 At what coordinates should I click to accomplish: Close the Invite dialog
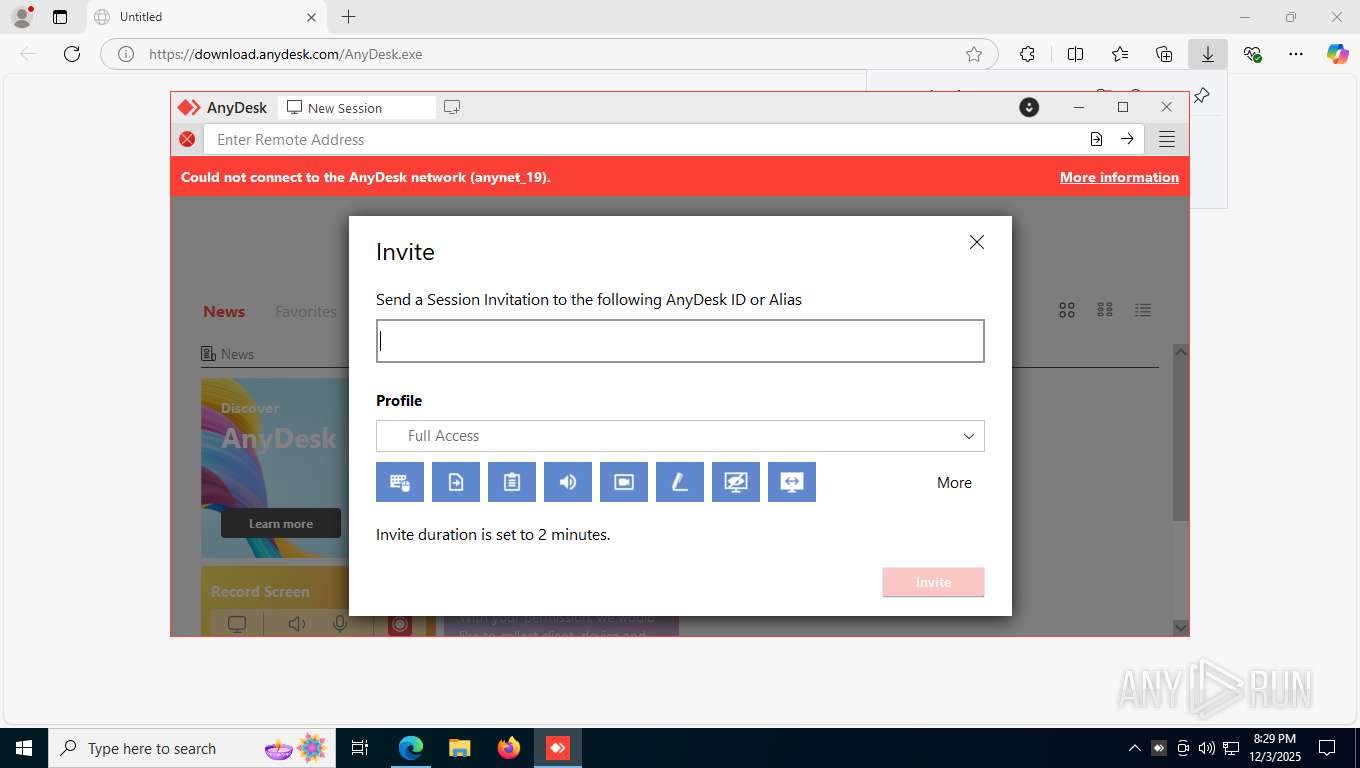pos(977,242)
